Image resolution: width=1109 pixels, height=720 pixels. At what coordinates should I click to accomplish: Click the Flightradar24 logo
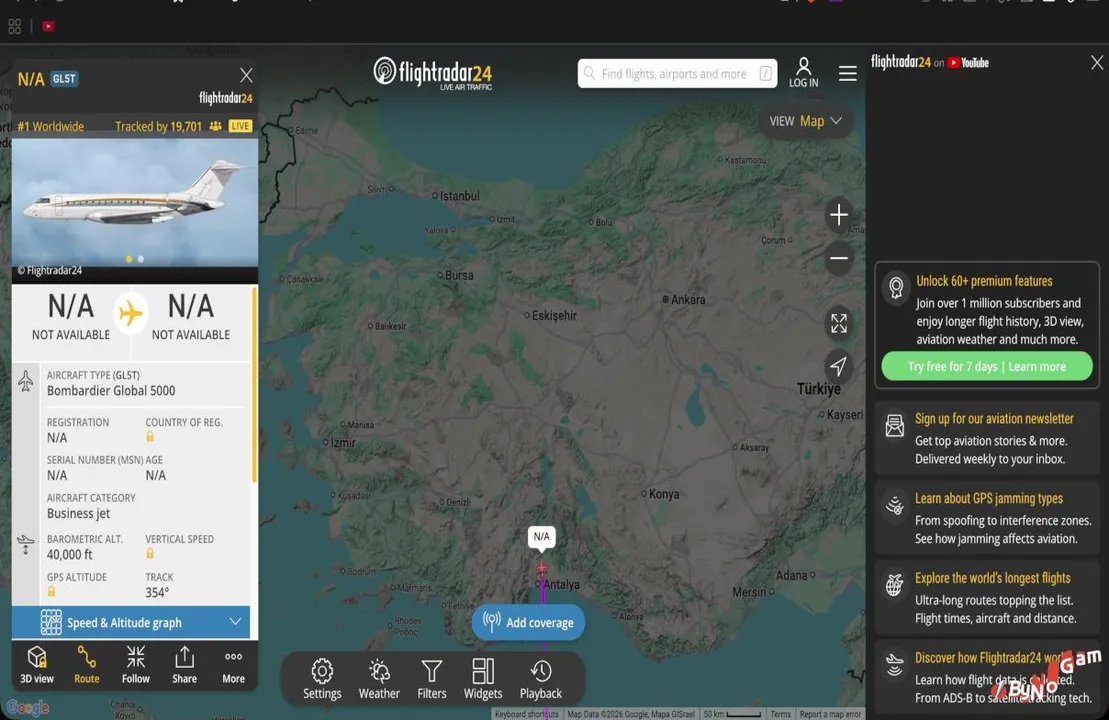pos(433,74)
